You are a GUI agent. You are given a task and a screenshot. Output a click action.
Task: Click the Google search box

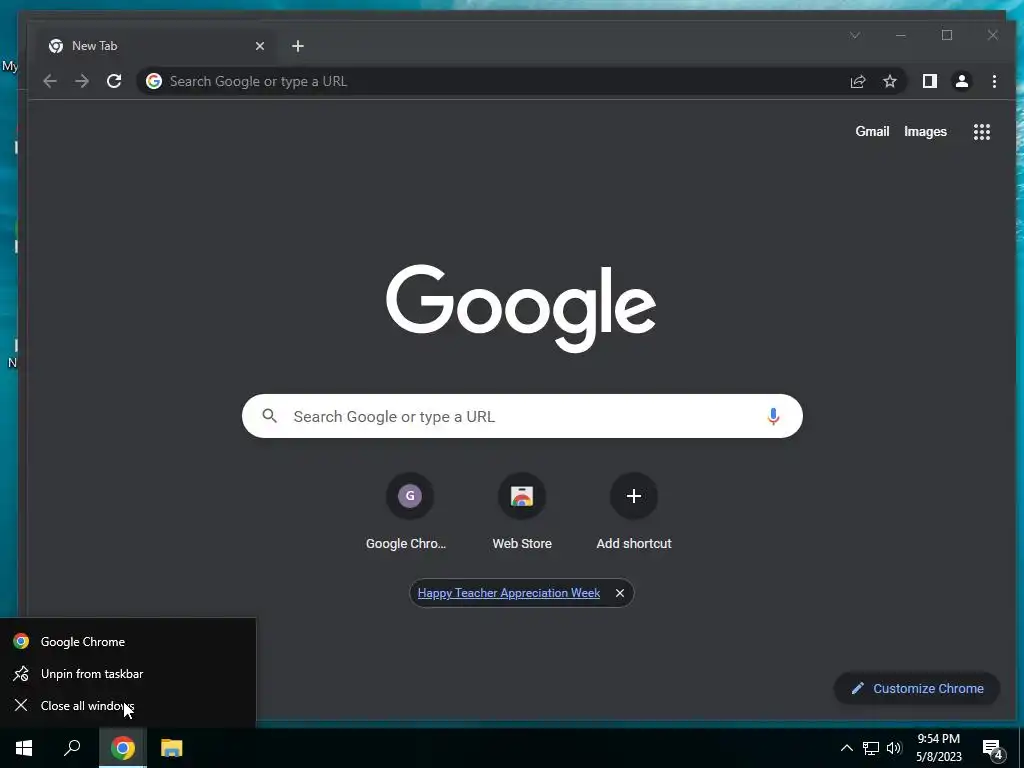522,416
